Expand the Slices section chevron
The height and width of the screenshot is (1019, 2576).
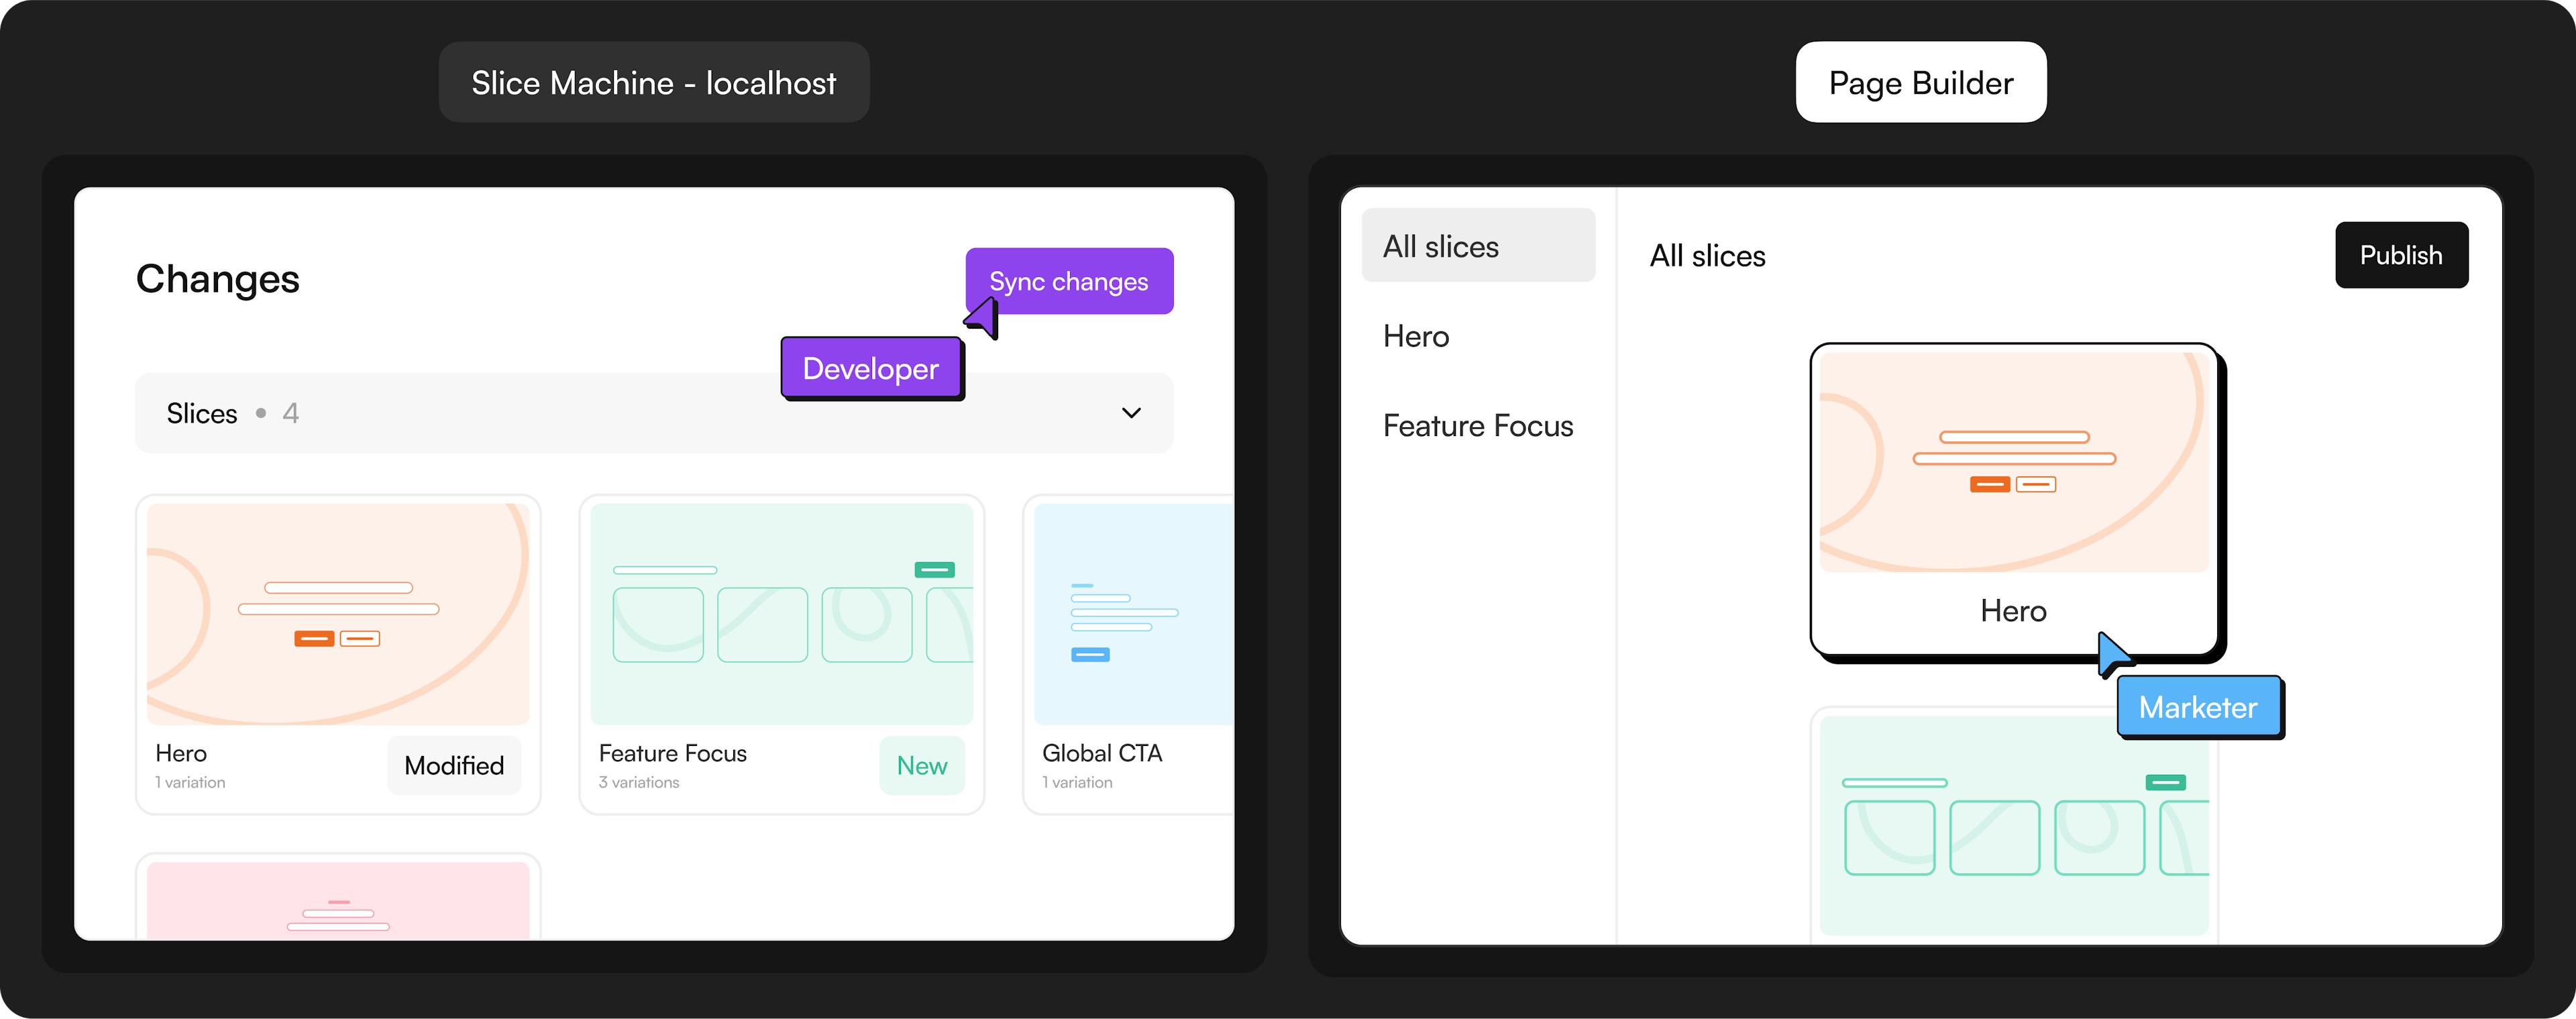tap(1131, 413)
